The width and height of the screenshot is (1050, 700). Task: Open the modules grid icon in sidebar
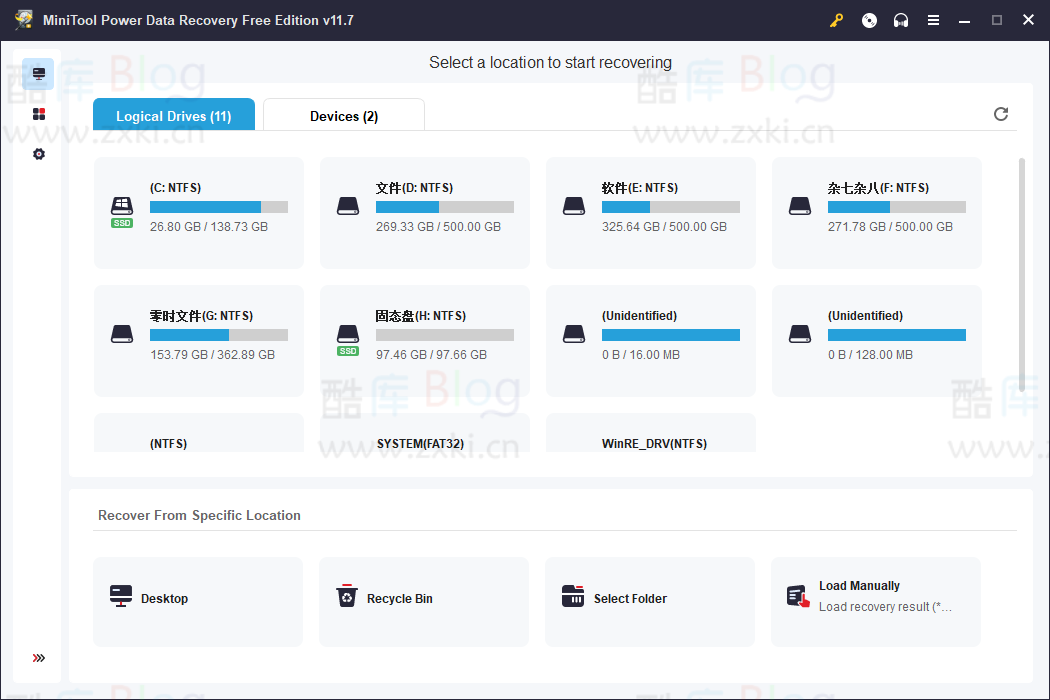[38, 113]
